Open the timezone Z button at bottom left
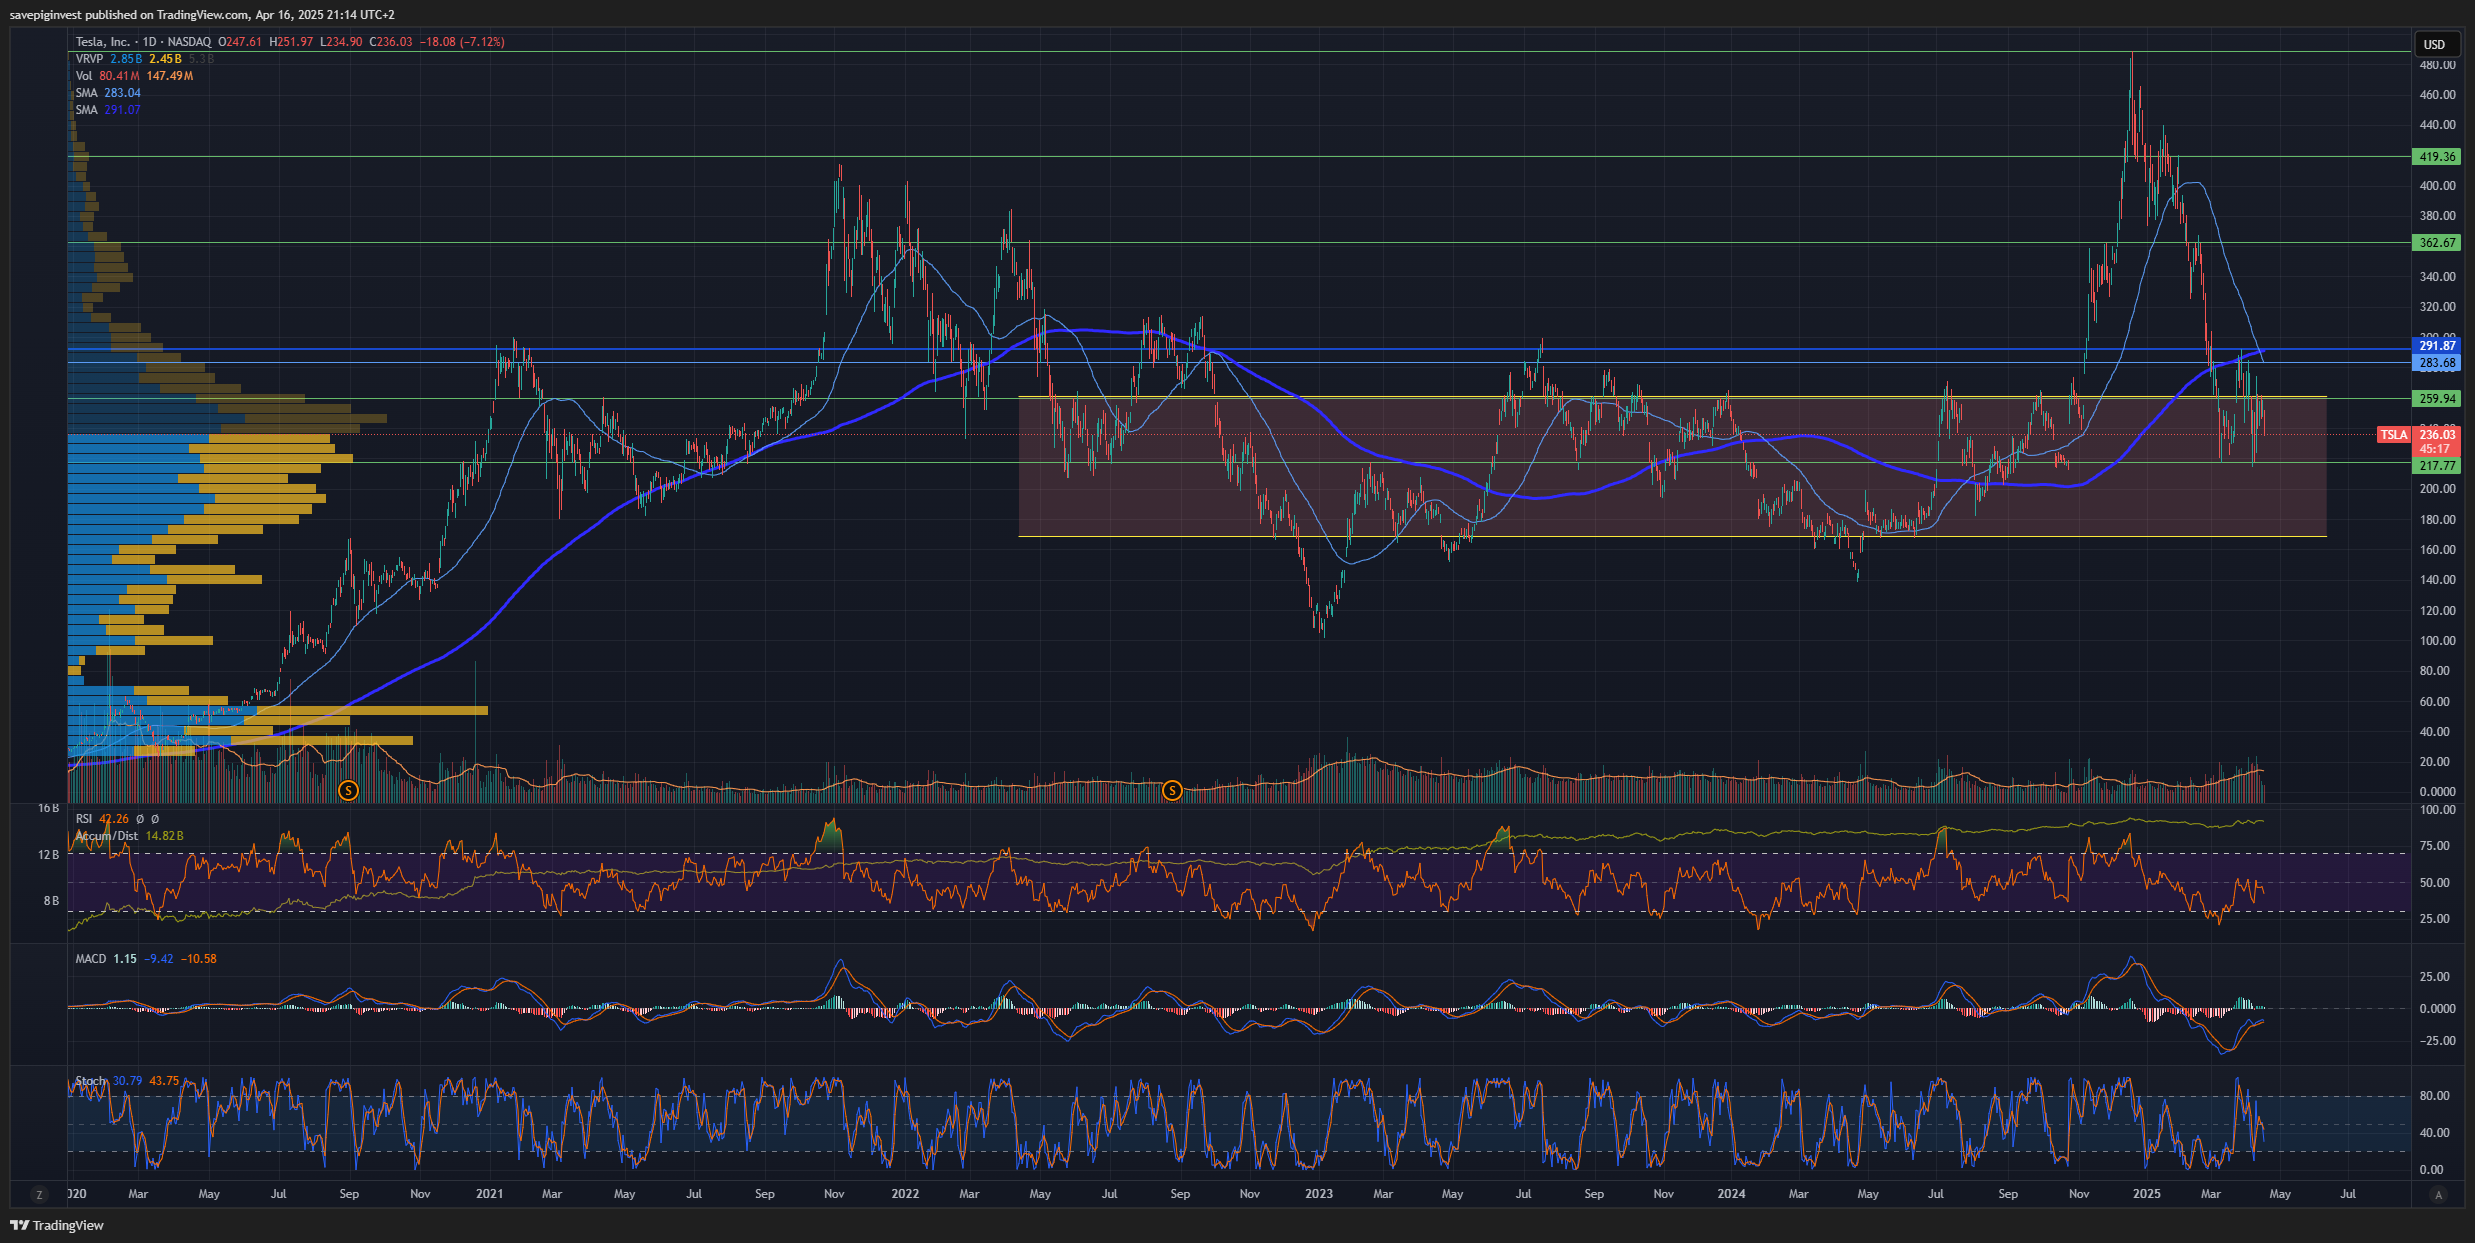Viewport: 2475px width, 1243px height. 39,1194
